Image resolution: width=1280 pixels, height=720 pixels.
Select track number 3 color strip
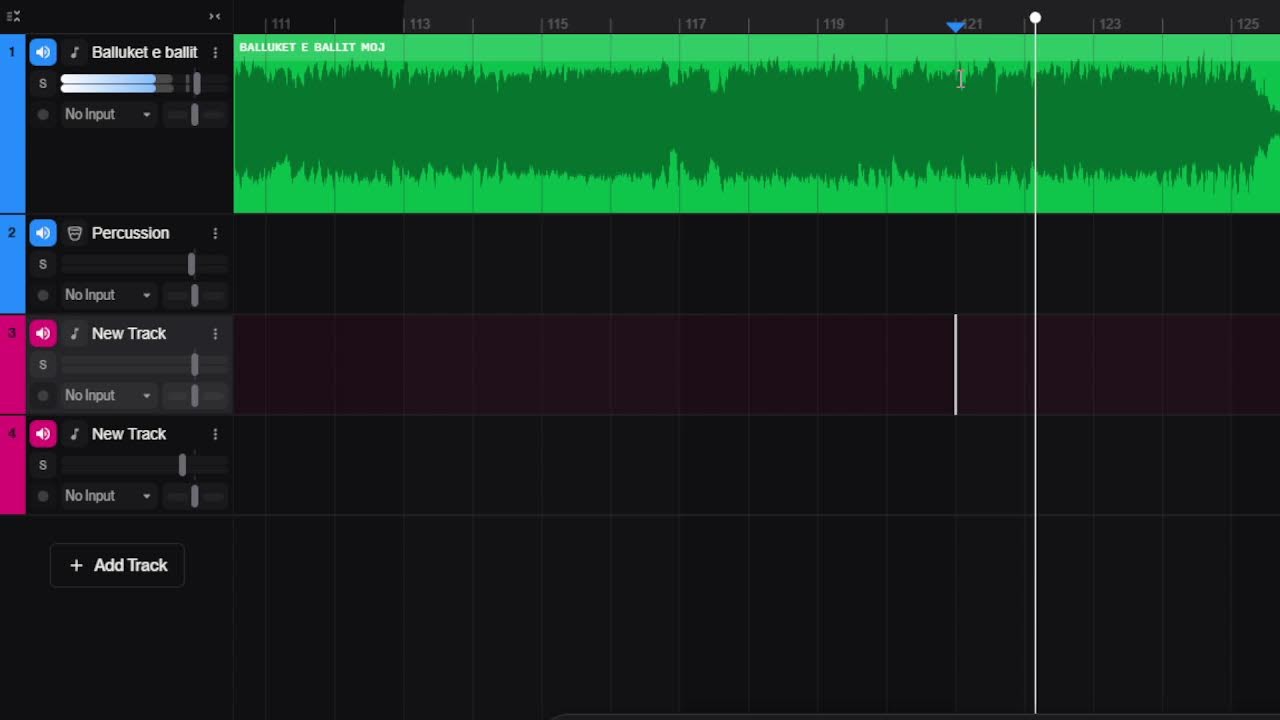(12, 364)
